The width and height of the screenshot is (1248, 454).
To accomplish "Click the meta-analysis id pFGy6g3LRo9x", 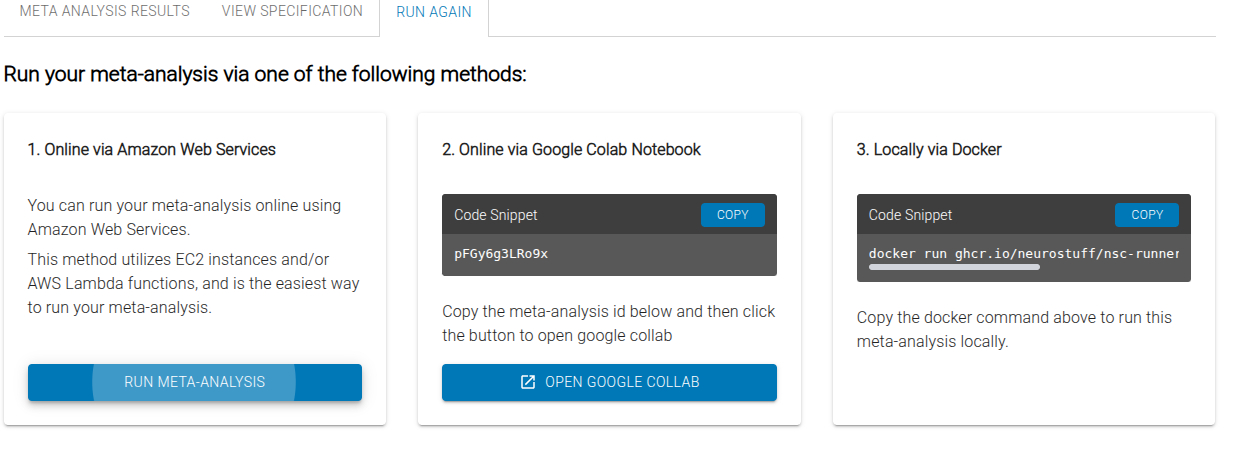I will [501, 253].
